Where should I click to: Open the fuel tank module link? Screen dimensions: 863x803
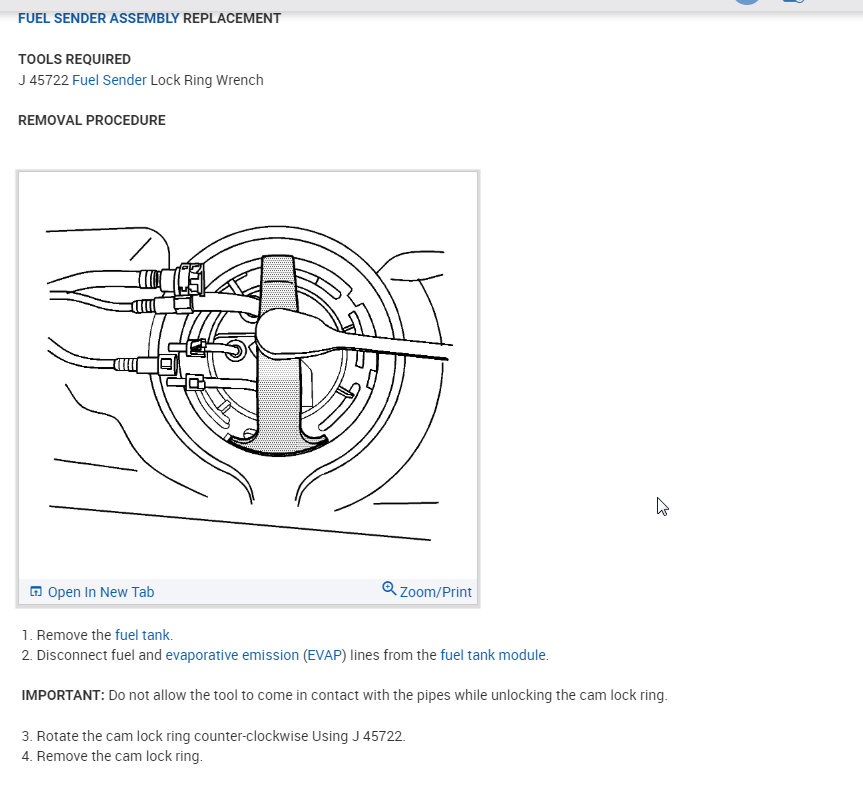coord(493,655)
